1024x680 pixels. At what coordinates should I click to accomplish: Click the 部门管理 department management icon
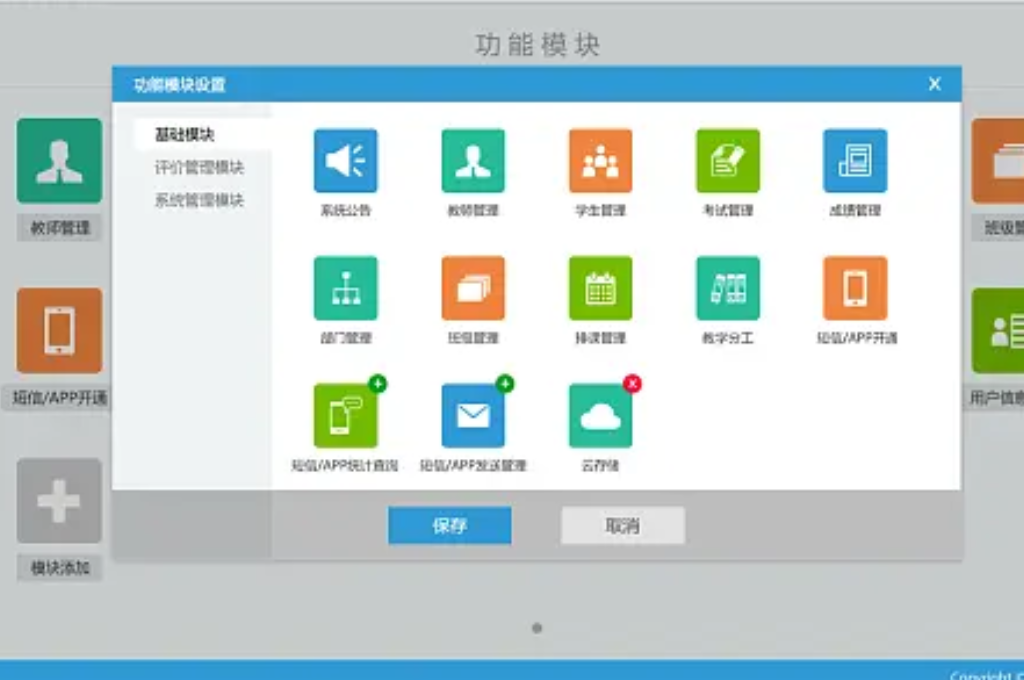[x=345, y=288]
